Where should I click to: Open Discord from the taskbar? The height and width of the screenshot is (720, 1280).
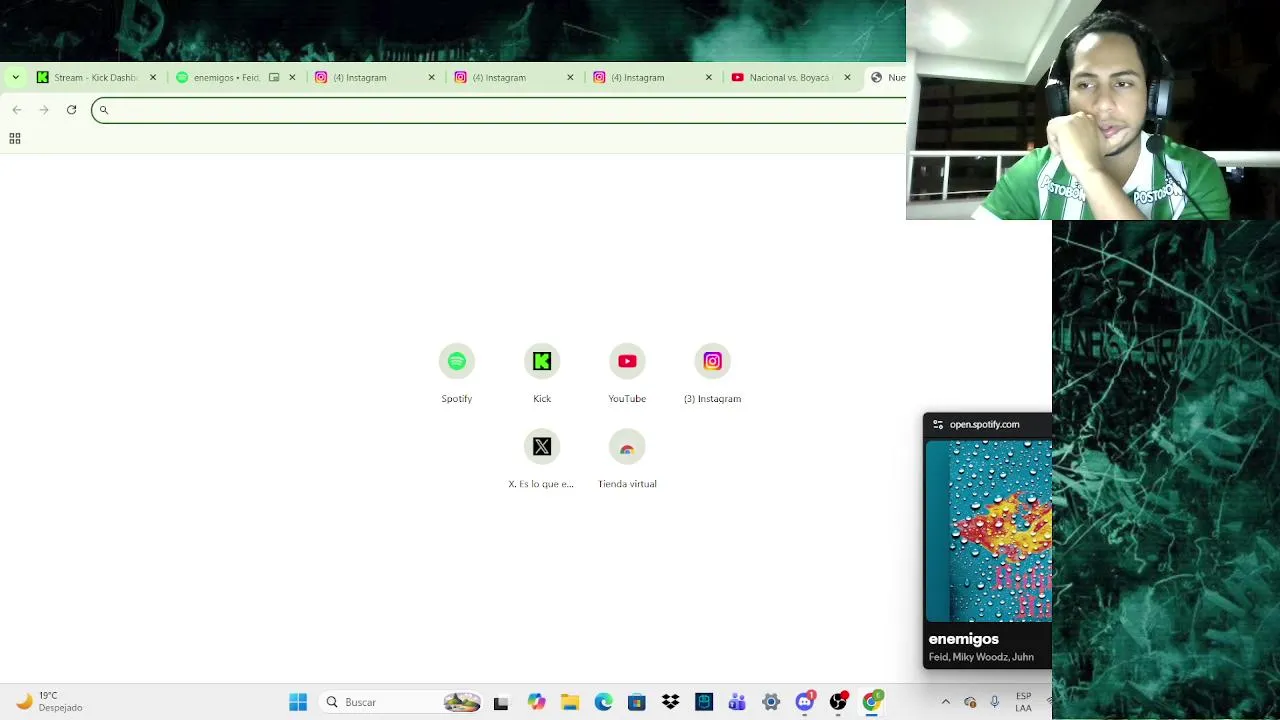pos(805,702)
